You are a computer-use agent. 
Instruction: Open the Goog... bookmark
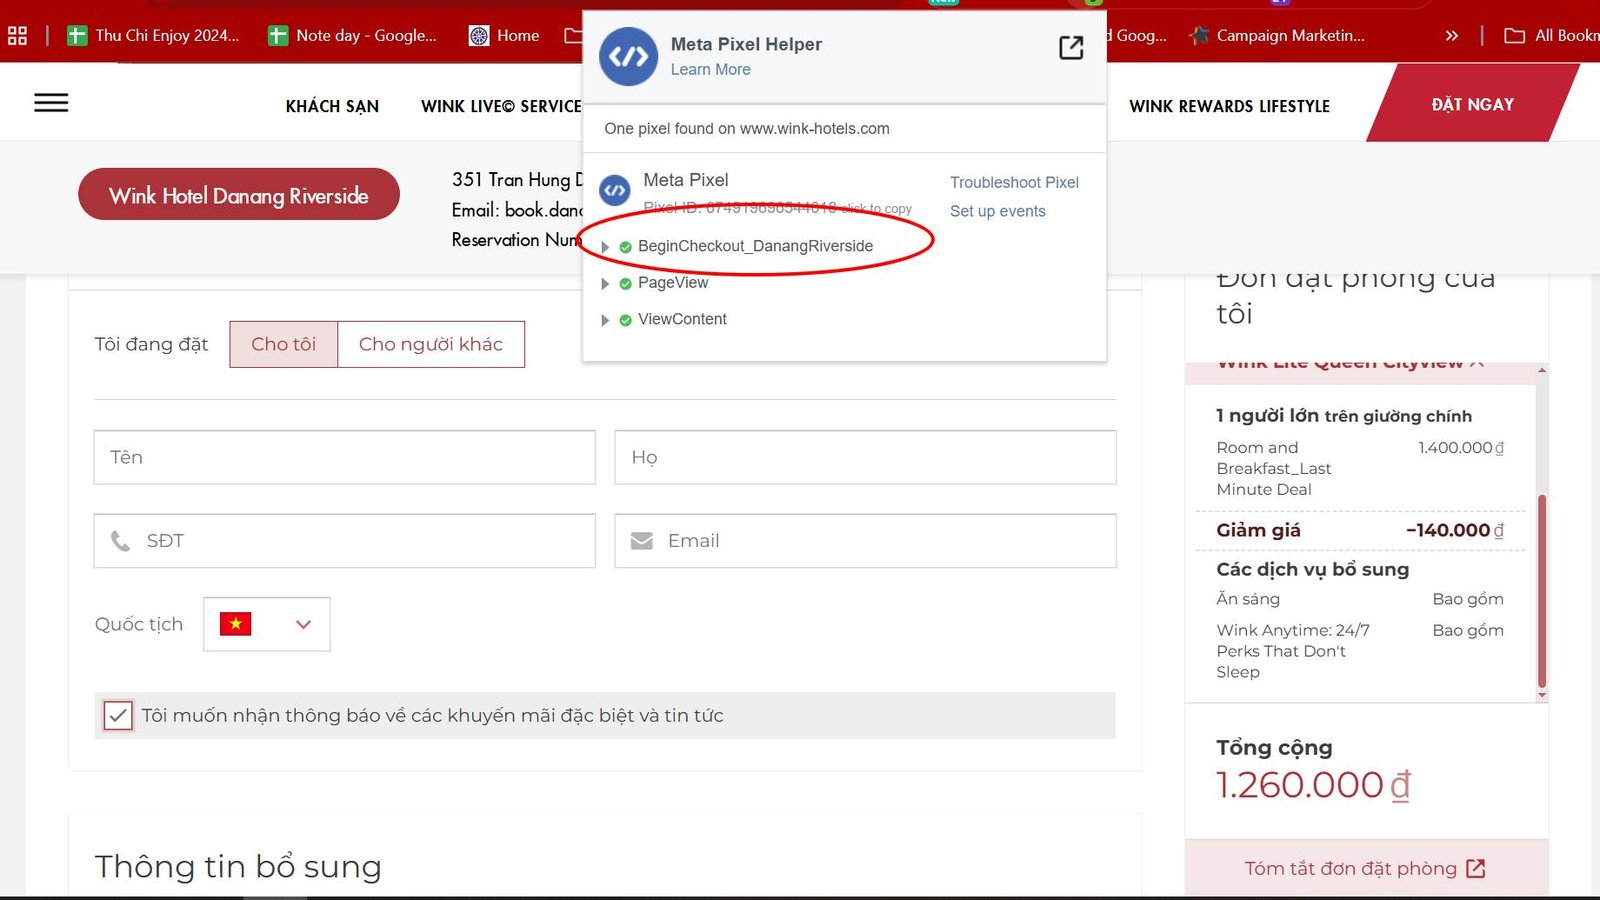[1138, 36]
